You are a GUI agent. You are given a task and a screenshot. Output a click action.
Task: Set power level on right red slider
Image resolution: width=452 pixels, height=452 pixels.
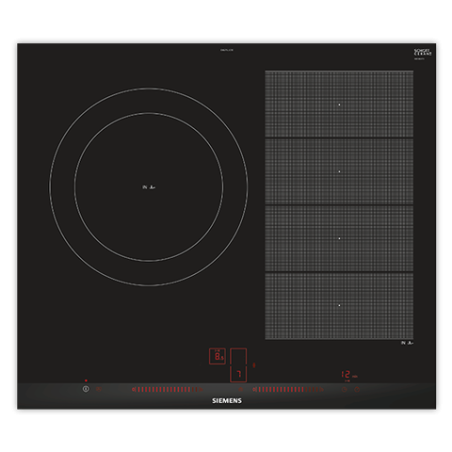click(x=288, y=389)
